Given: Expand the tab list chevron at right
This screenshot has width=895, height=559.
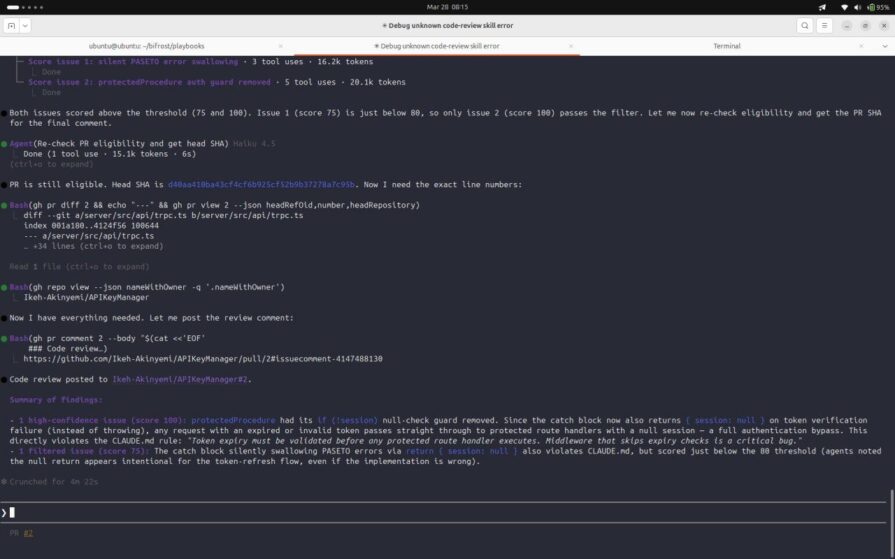Looking at the screenshot, I should tap(884, 46).
